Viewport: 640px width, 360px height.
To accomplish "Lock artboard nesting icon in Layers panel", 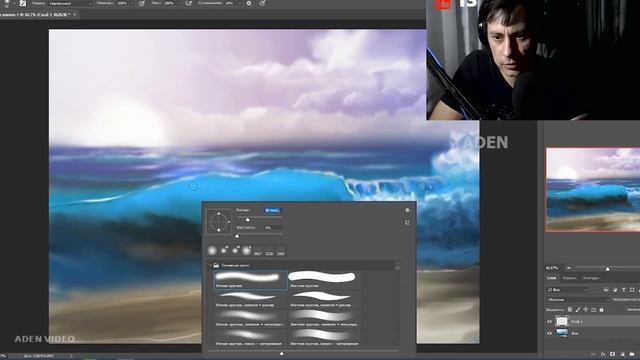I will coord(593,310).
